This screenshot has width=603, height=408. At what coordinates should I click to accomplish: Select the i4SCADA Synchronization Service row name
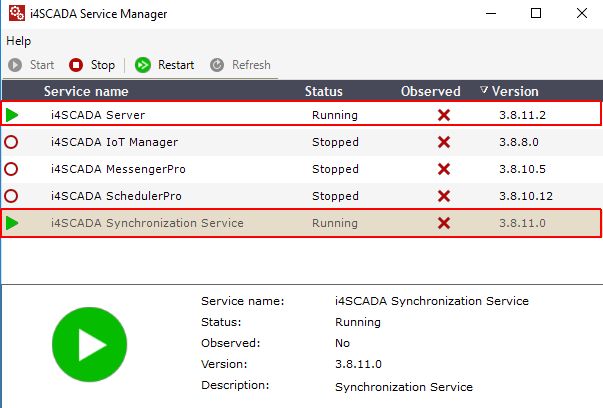147,223
